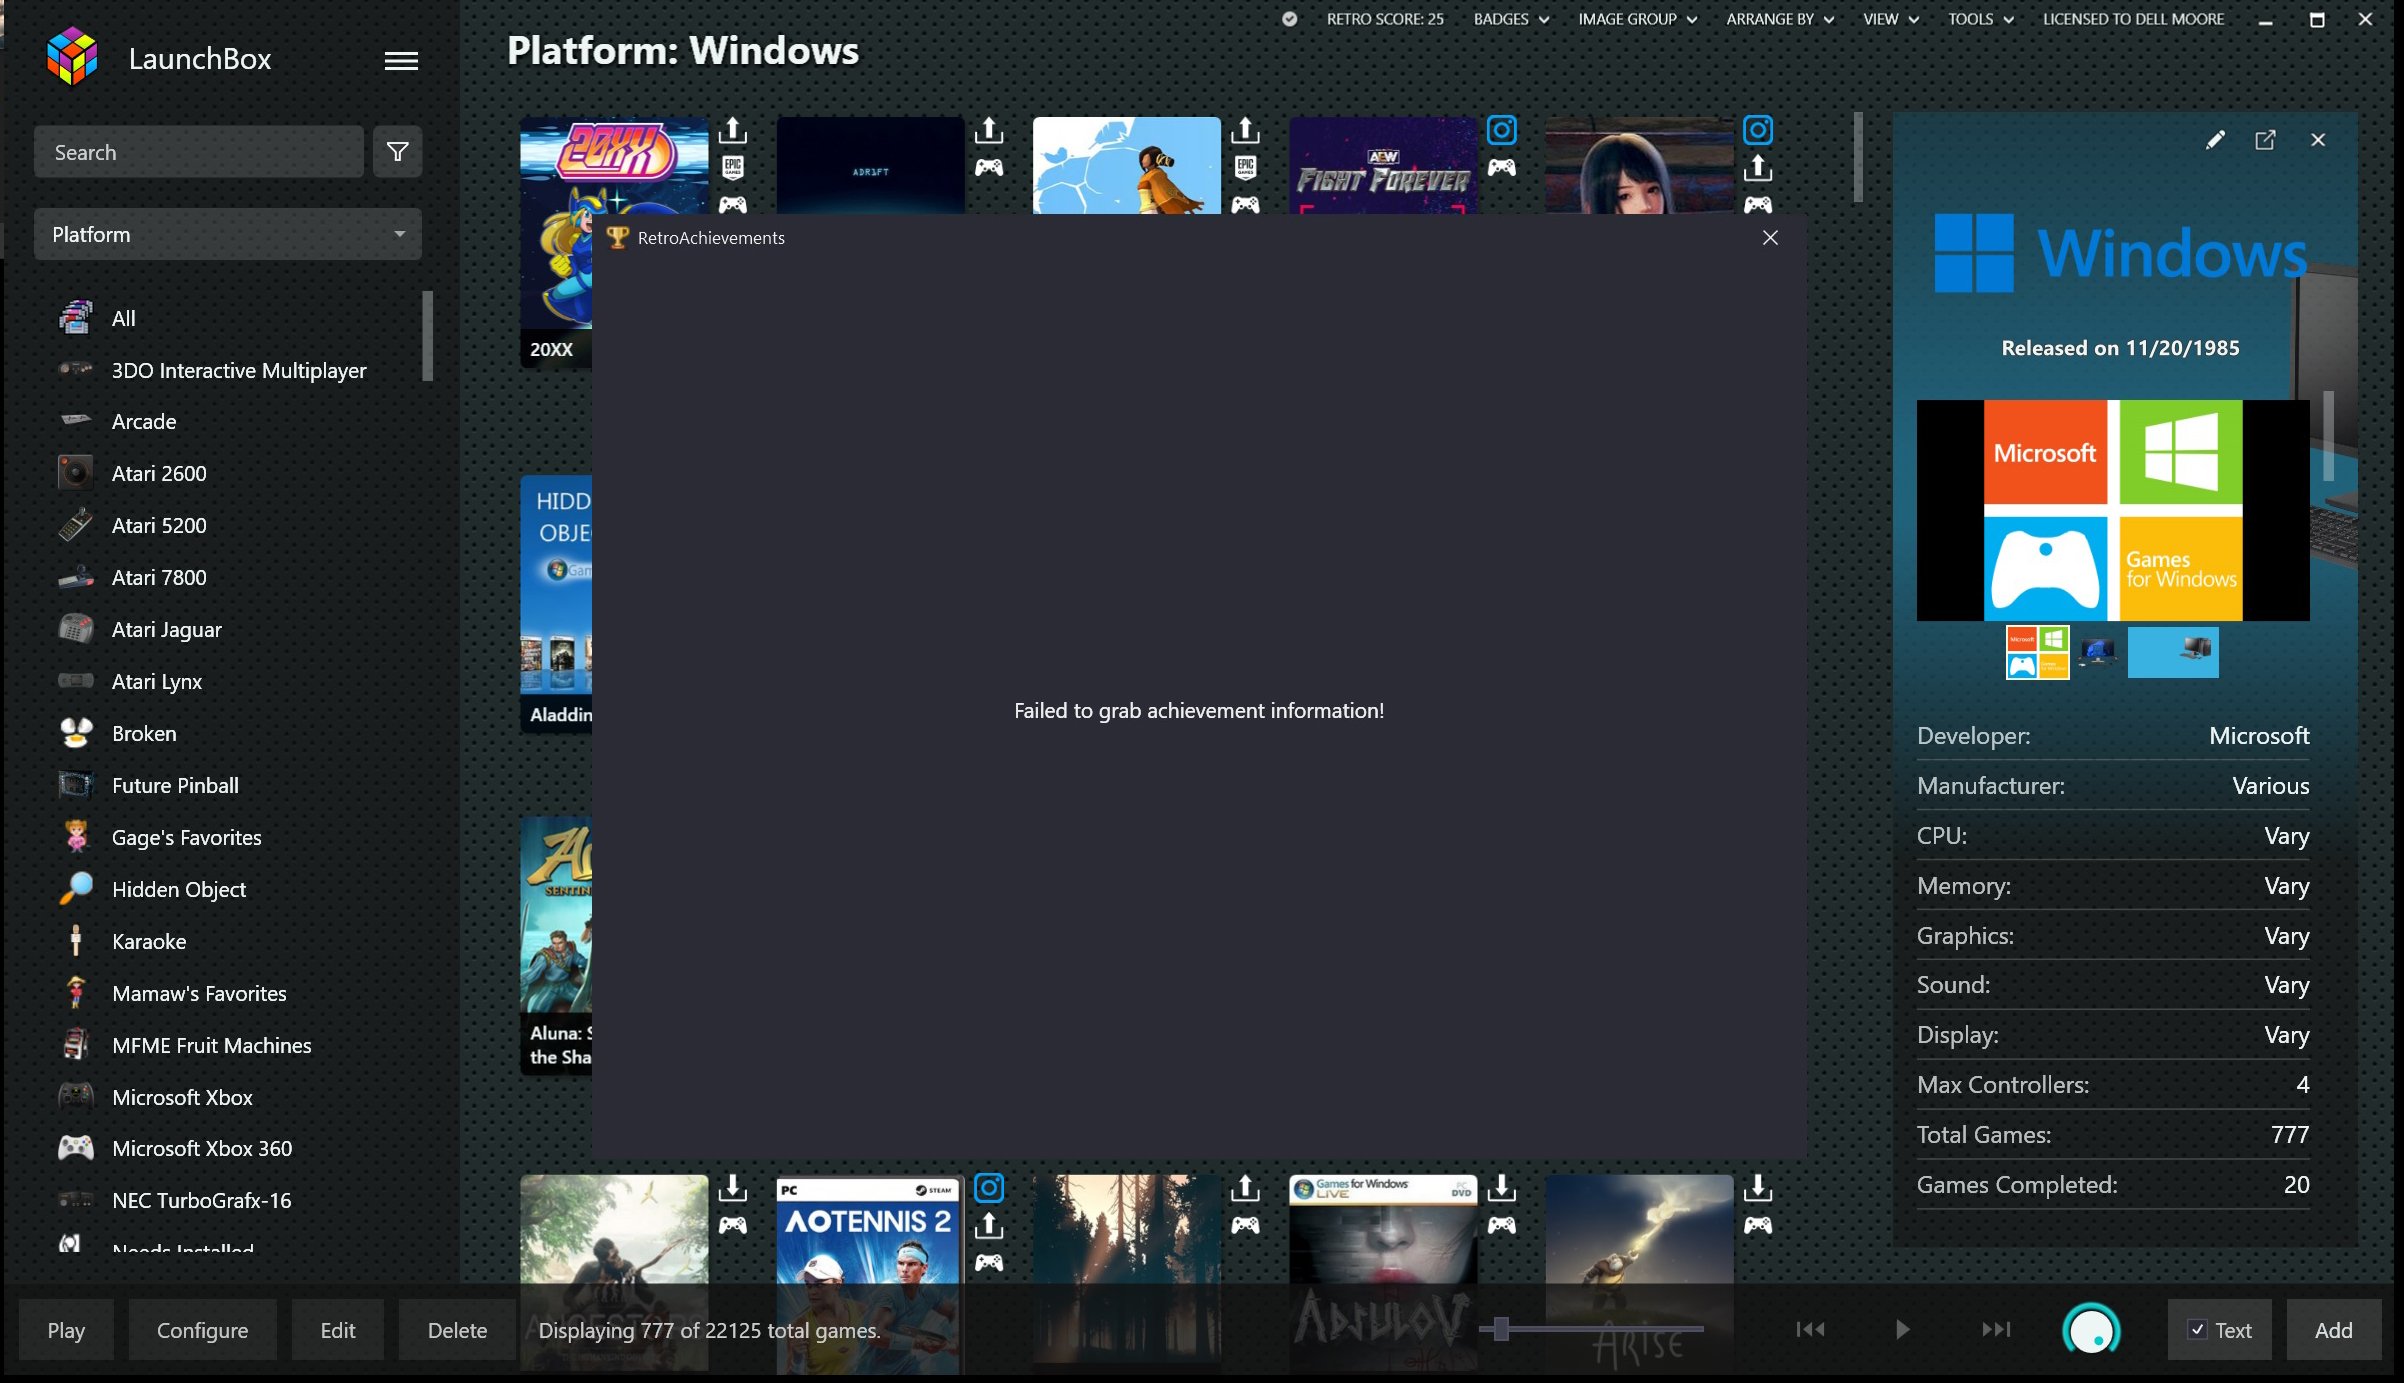Click the retro score checkmark status icon
2404x1383 pixels.
click(x=1290, y=19)
